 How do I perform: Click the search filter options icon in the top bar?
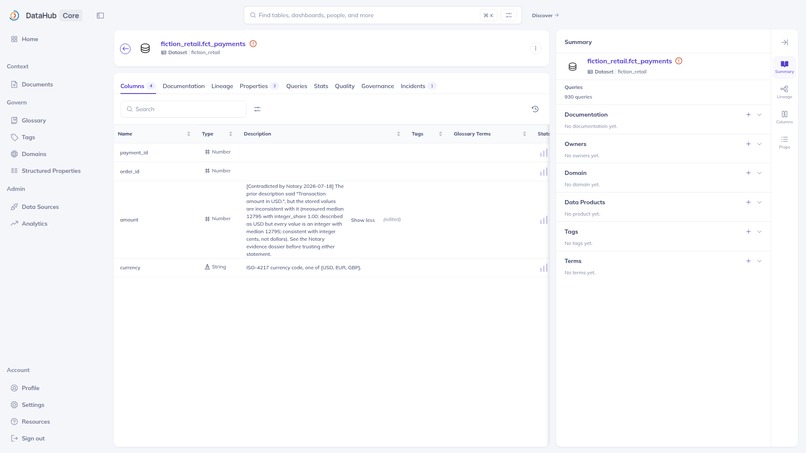508,15
